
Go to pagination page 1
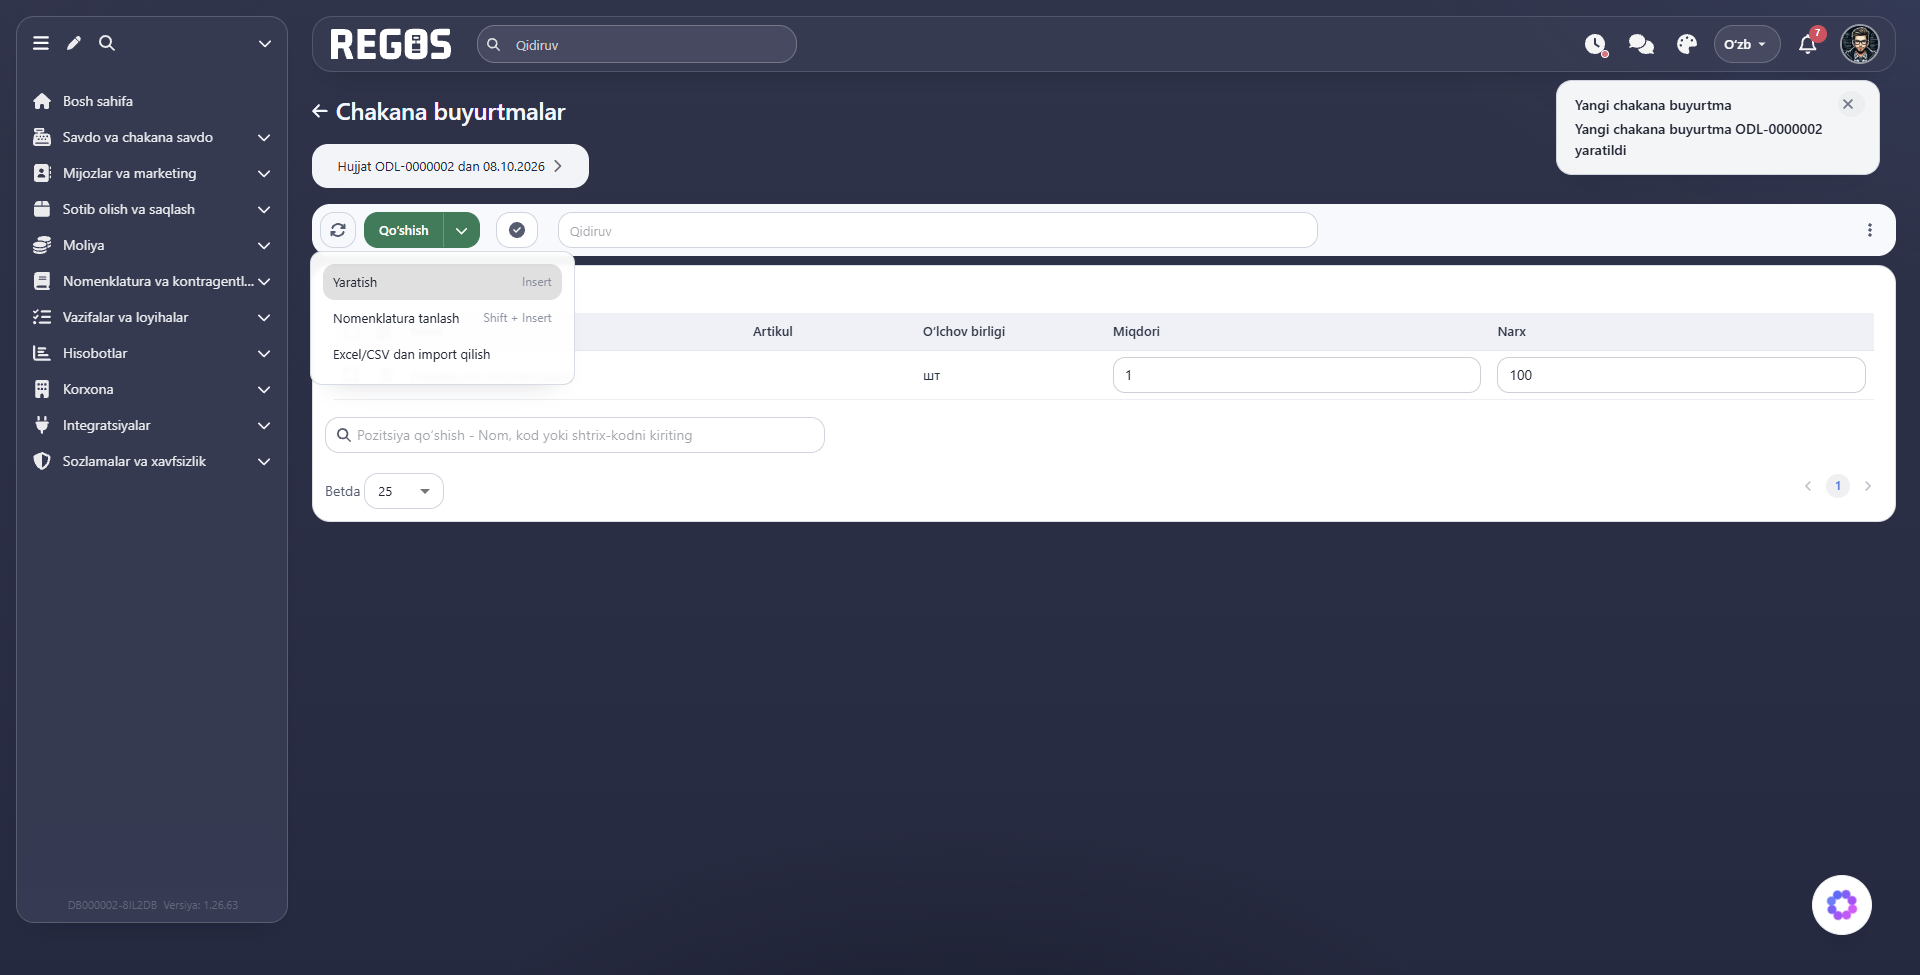1838,486
